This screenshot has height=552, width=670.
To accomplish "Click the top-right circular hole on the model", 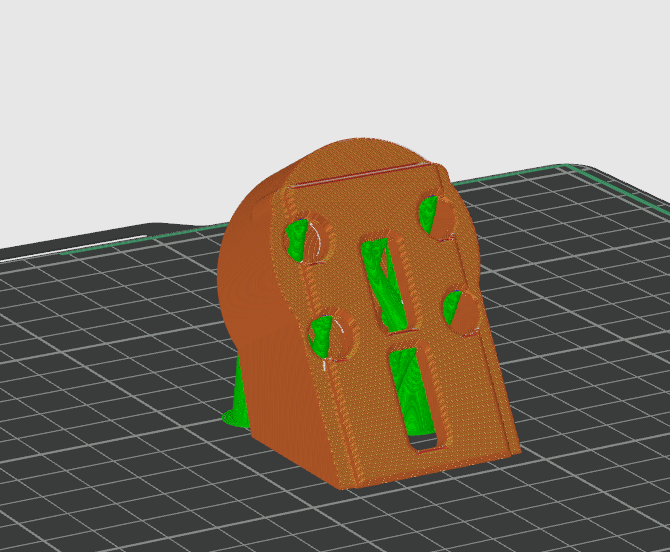I will (436, 214).
